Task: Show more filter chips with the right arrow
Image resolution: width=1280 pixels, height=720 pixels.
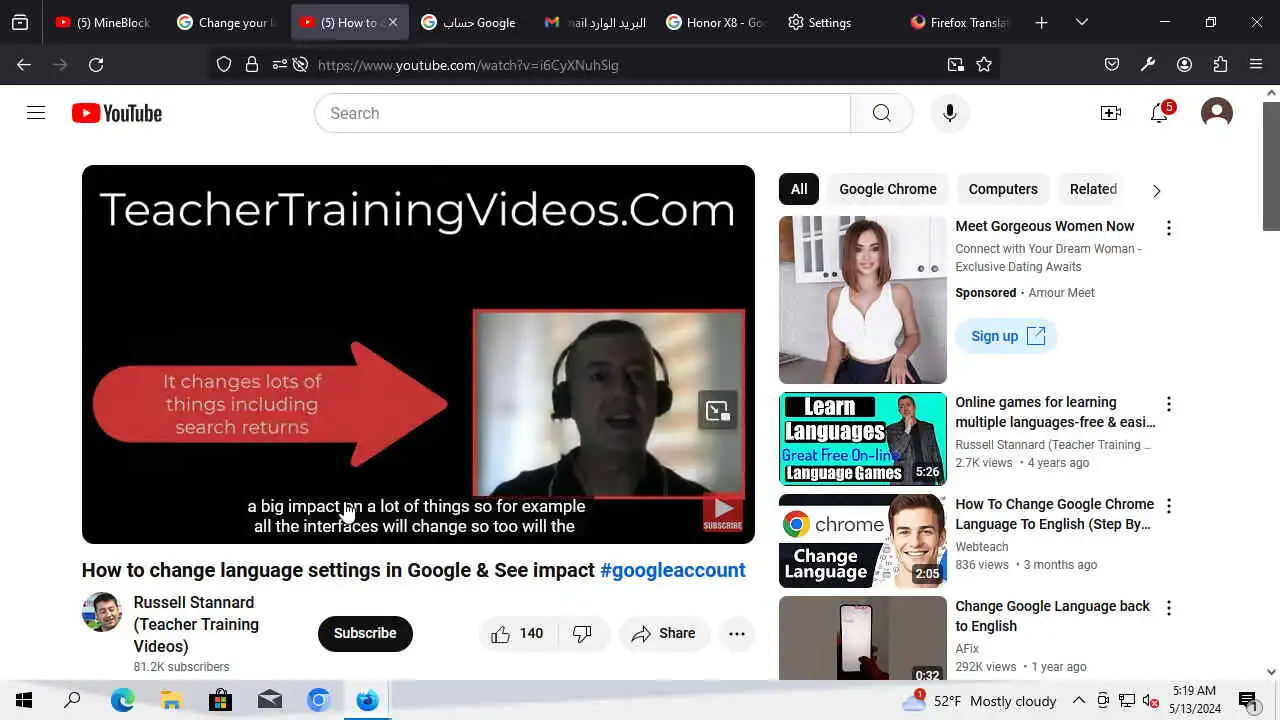Action: [x=1156, y=190]
